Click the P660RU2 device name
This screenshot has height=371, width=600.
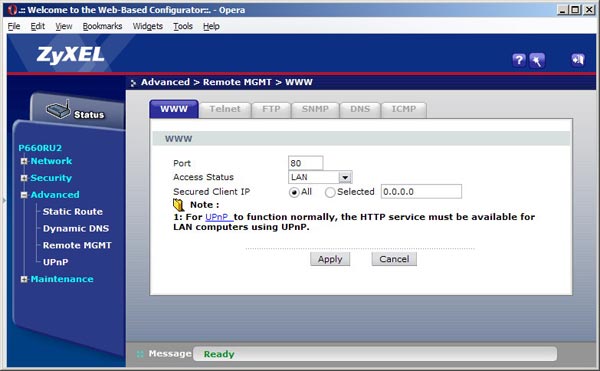[x=40, y=148]
